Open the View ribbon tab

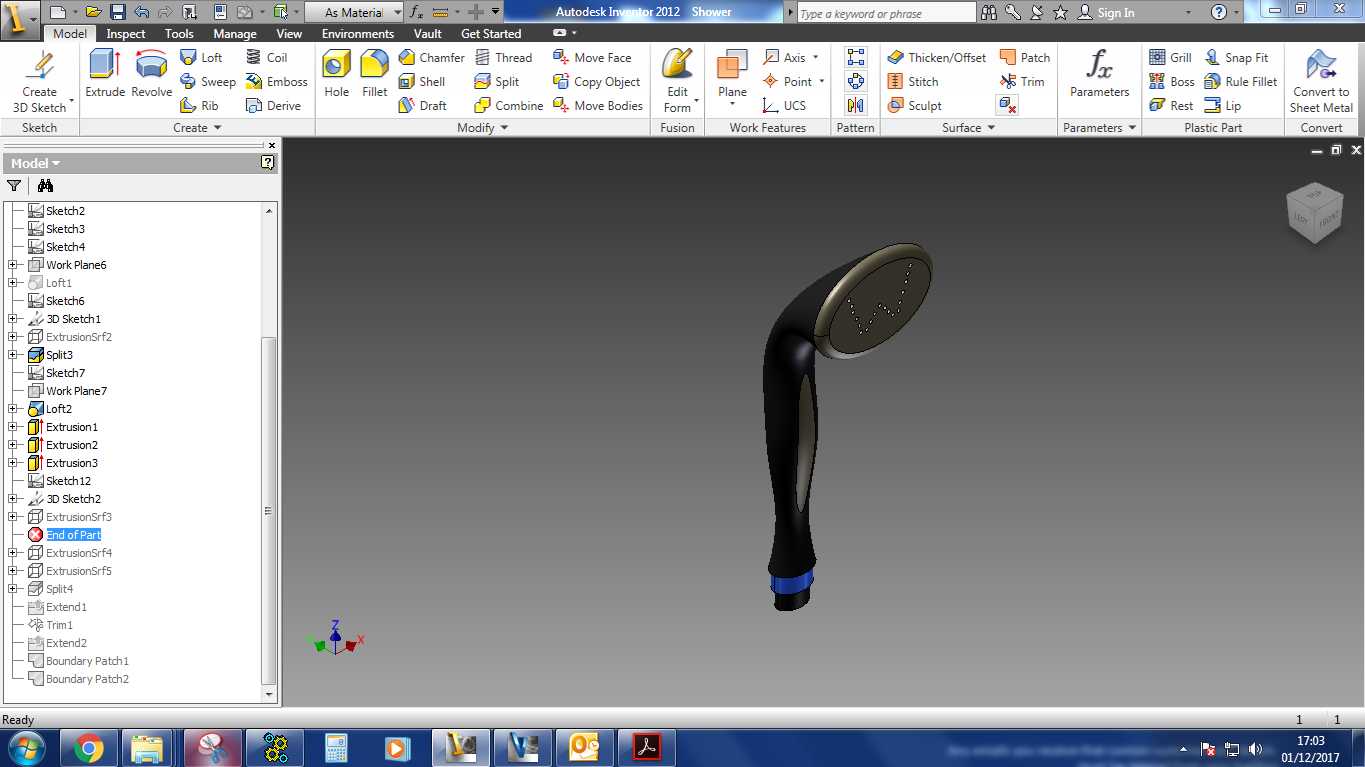[x=289, y=33]
